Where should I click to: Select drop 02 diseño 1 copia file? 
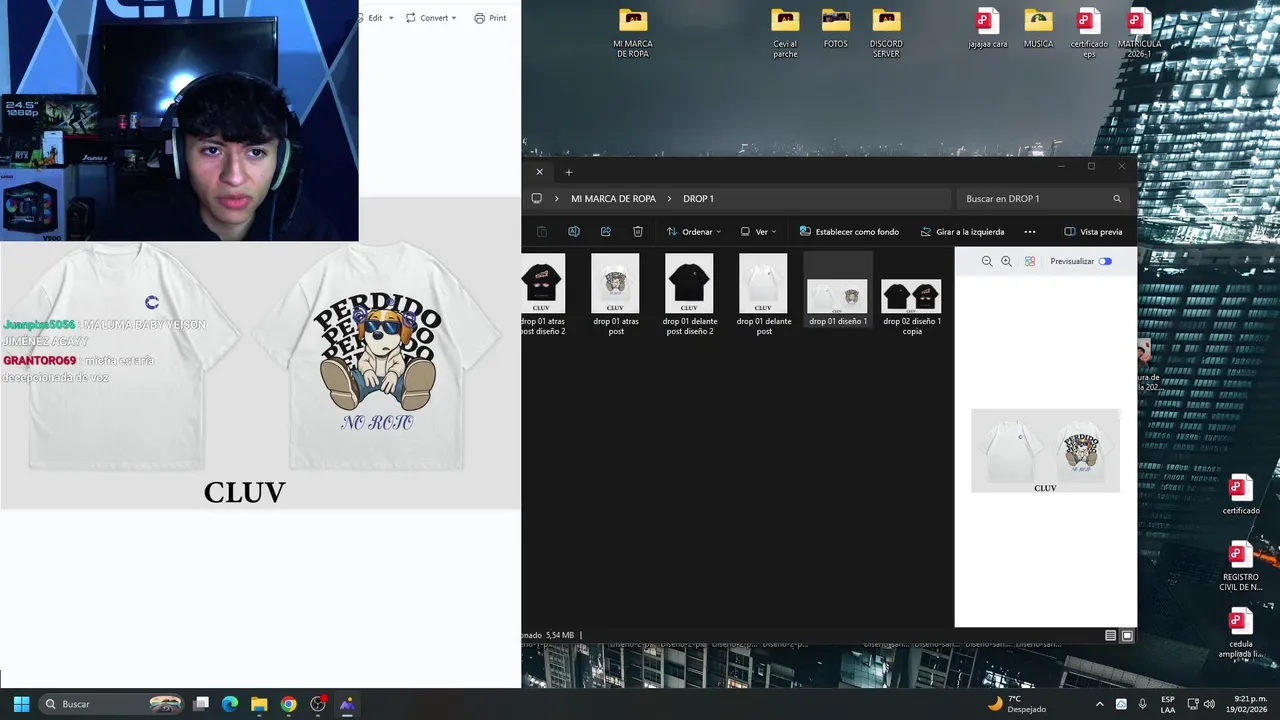(911, 305)
